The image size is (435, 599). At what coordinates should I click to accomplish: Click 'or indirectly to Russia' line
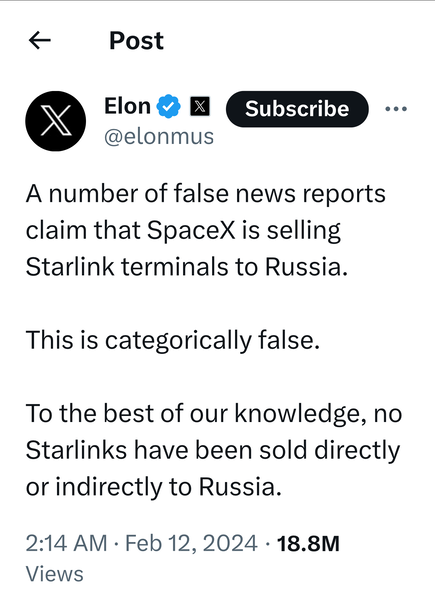tap(154, 487)
